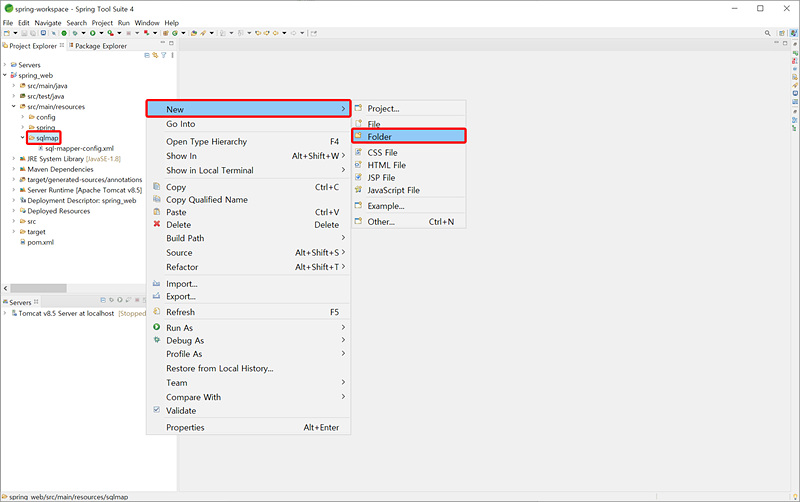Open the dropdown arrow beside the Debug icon
The width and height of the screenshot is (800, 502).
tap(83, 33)
